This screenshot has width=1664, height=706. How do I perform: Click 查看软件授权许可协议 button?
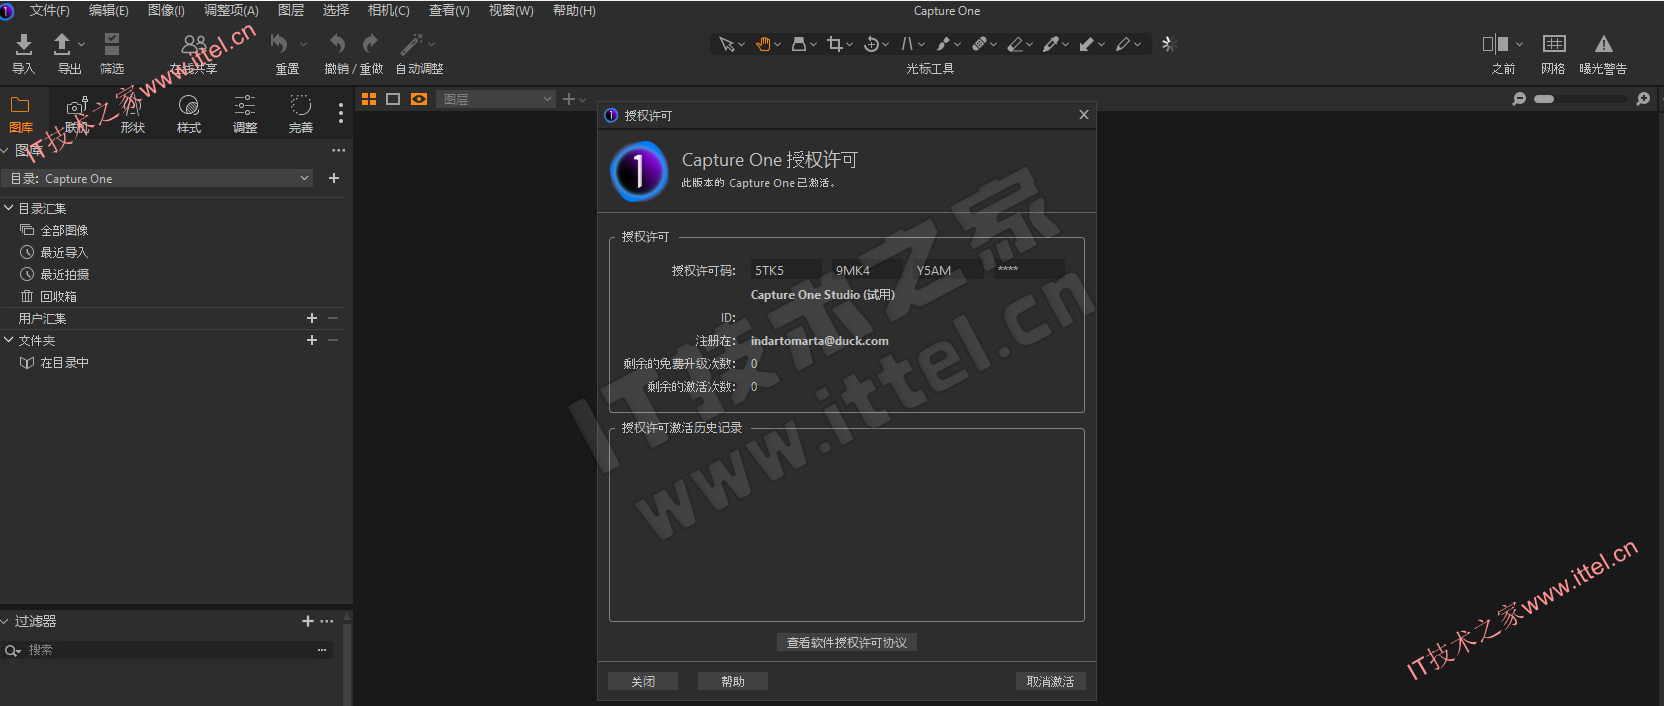point(846,642)
